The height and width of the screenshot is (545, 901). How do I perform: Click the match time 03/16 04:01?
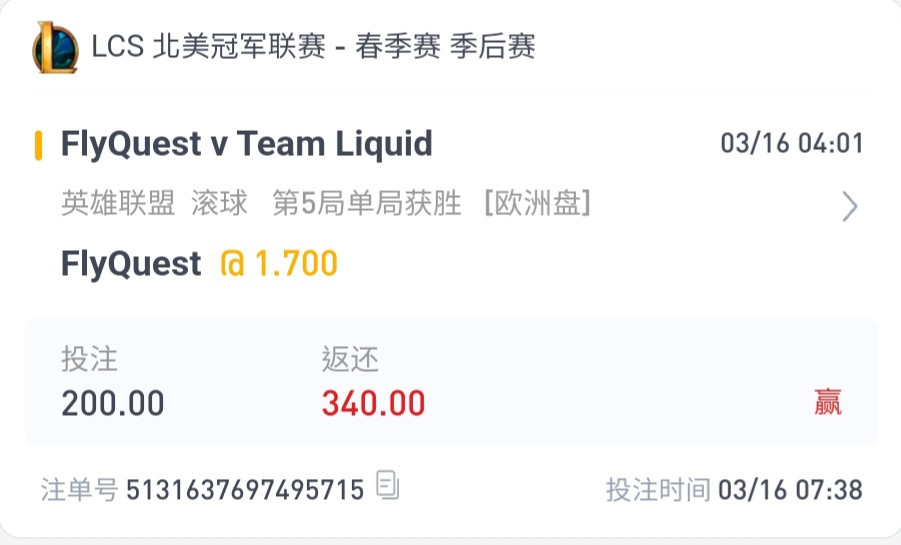792,143
